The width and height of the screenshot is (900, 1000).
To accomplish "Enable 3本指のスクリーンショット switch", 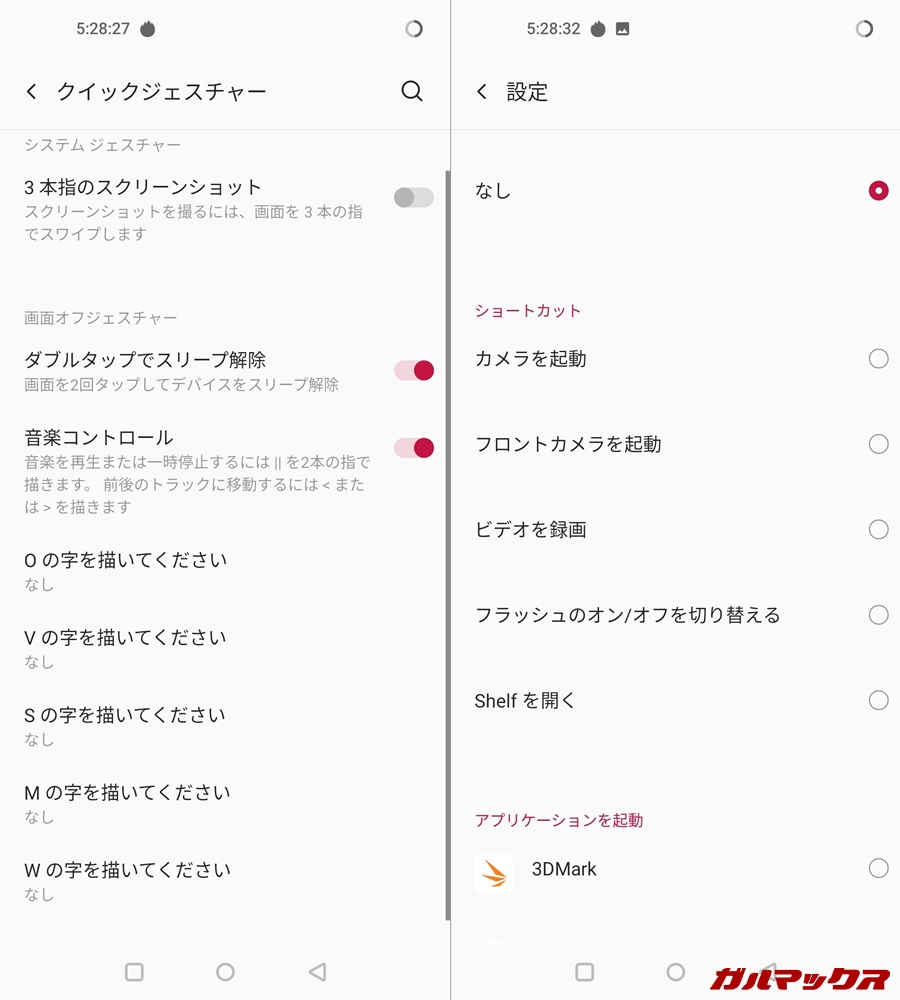I will pyautogui.click(x=413, y=197).
